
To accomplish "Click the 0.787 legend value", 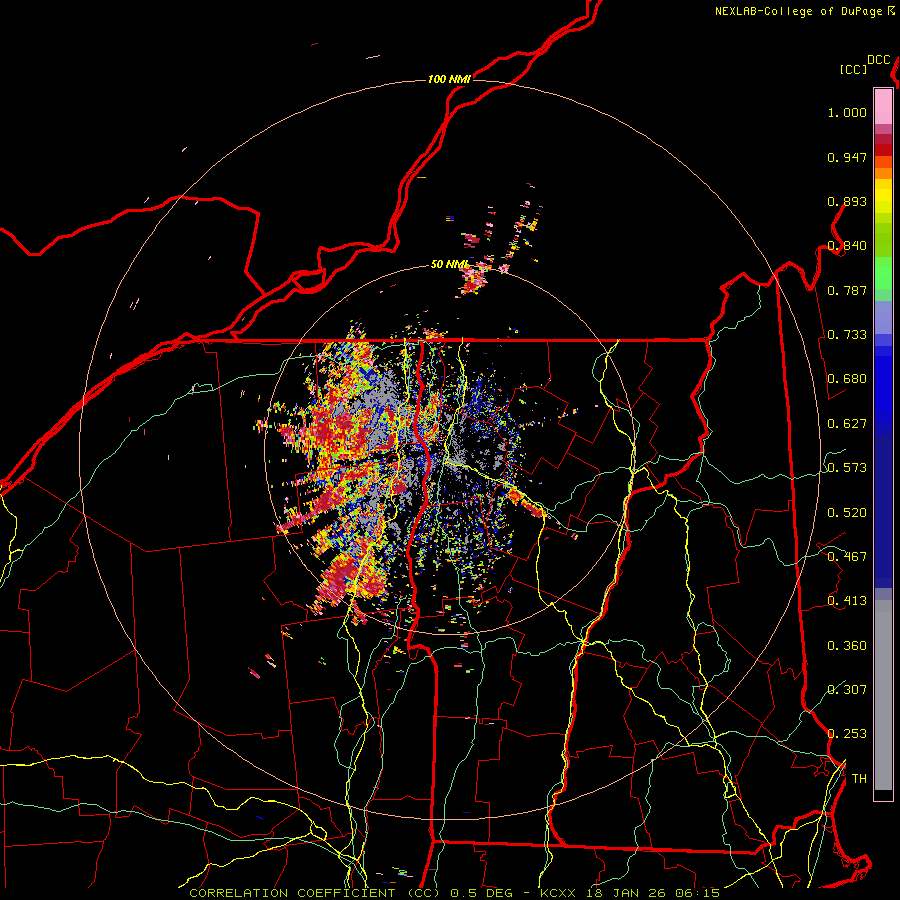I will (x=847, y=290).
